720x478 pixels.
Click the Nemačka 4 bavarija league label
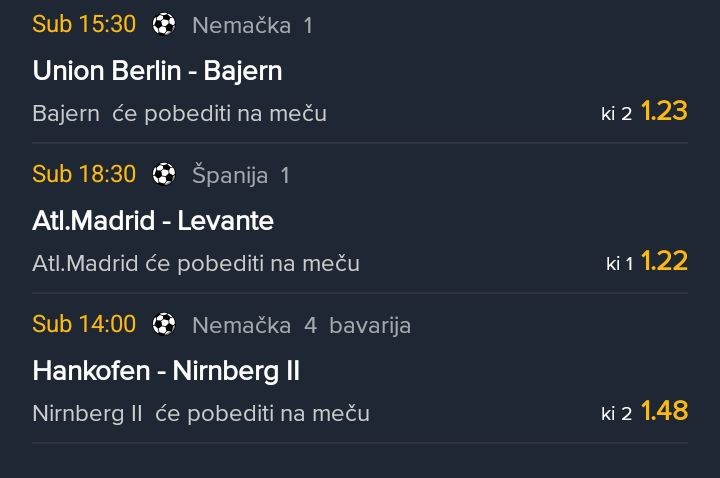click(x=301, y=325)
